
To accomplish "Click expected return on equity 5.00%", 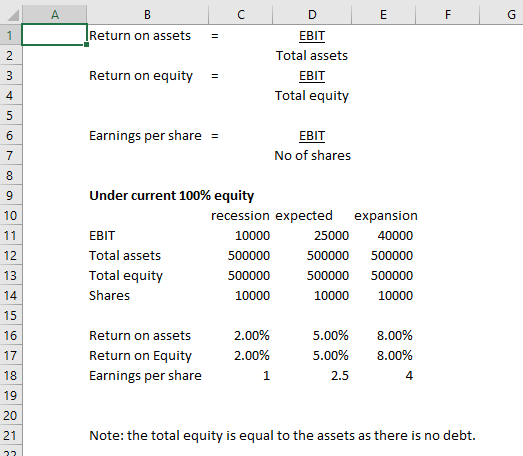I will point(331,356).
